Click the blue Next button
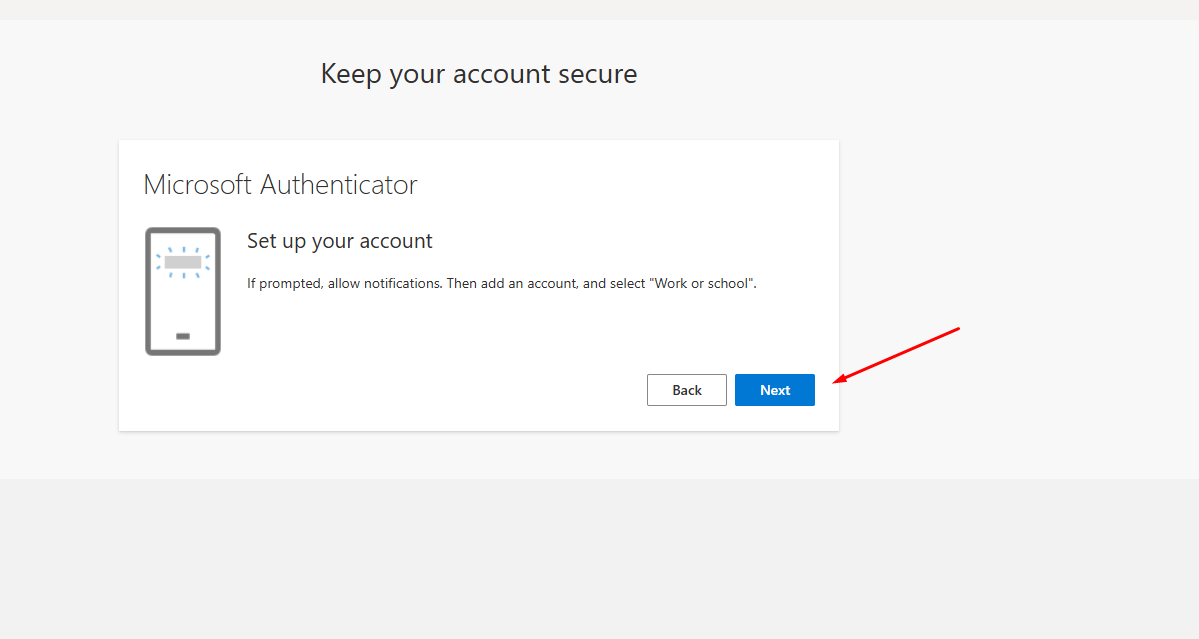The image size is (1199, 639). [774, 390]
